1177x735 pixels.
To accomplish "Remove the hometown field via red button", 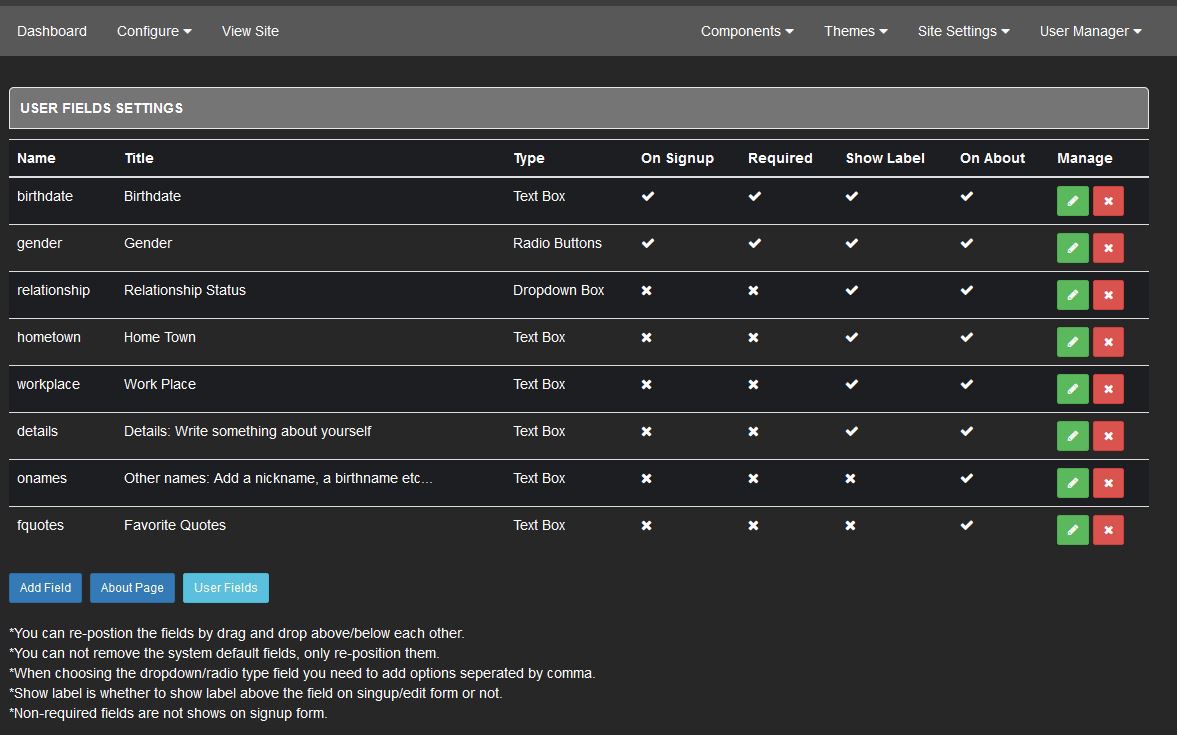I will click(x=1108, y=342).
